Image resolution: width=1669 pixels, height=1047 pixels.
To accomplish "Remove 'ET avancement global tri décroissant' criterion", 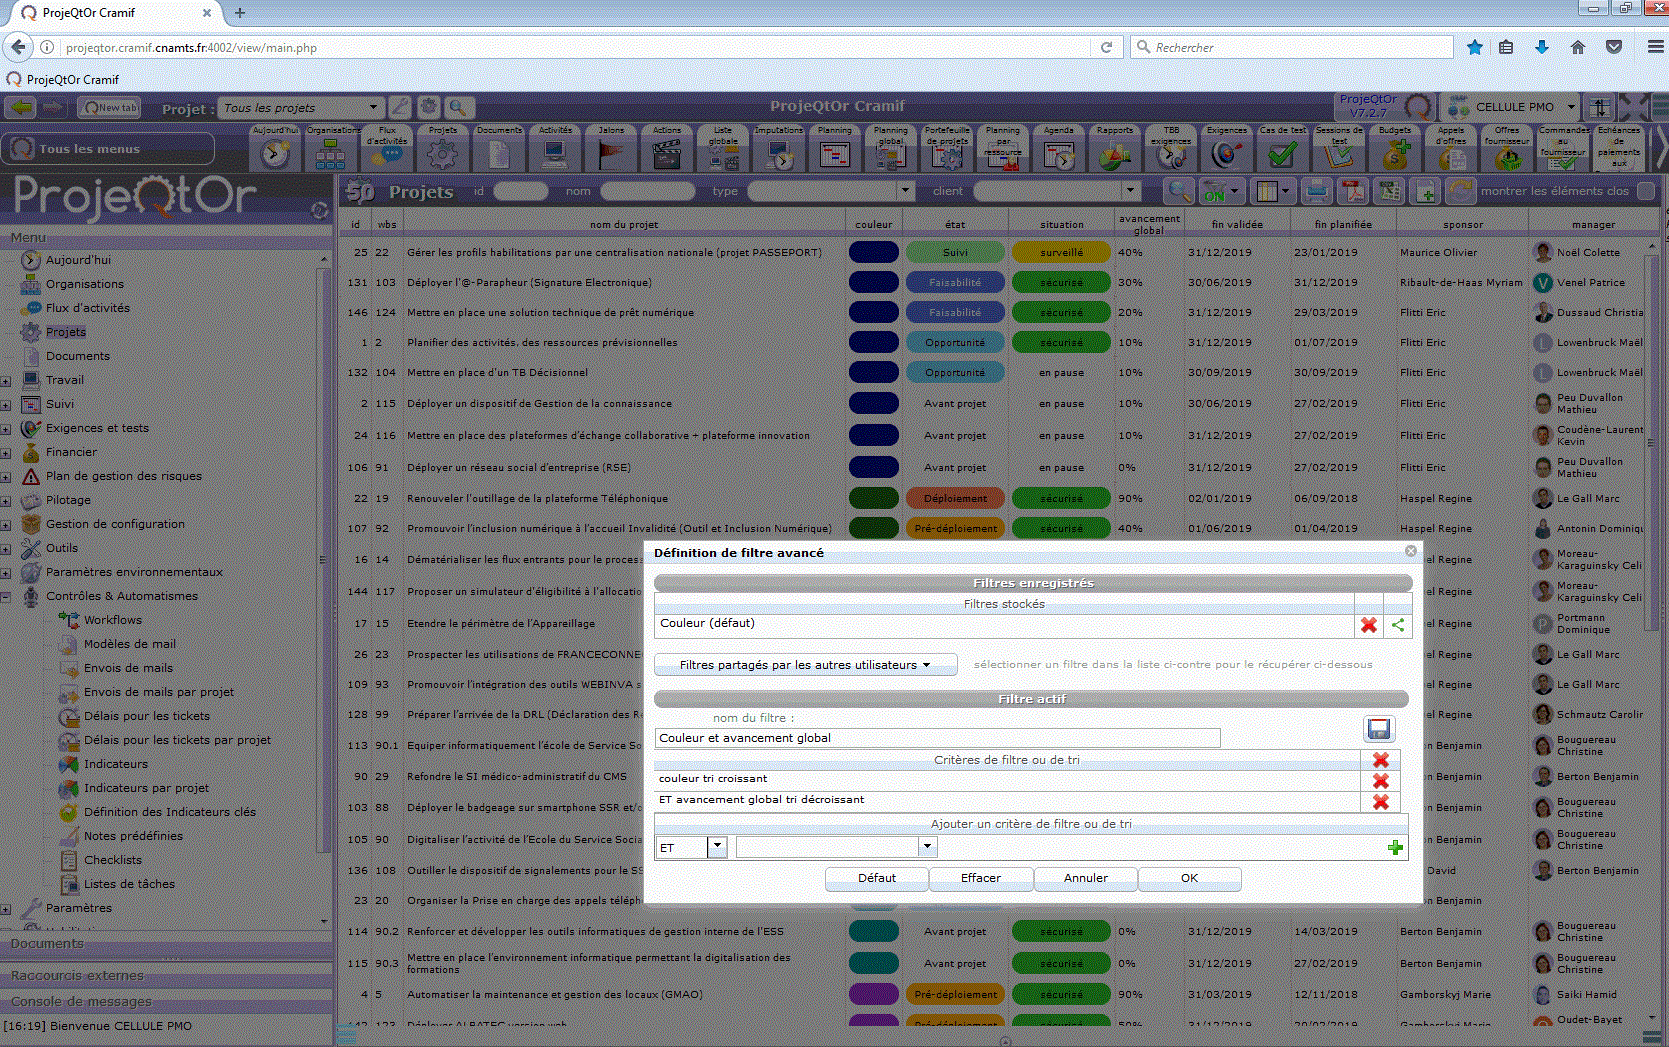I will pyautogui.click(x=1380, y=801).
